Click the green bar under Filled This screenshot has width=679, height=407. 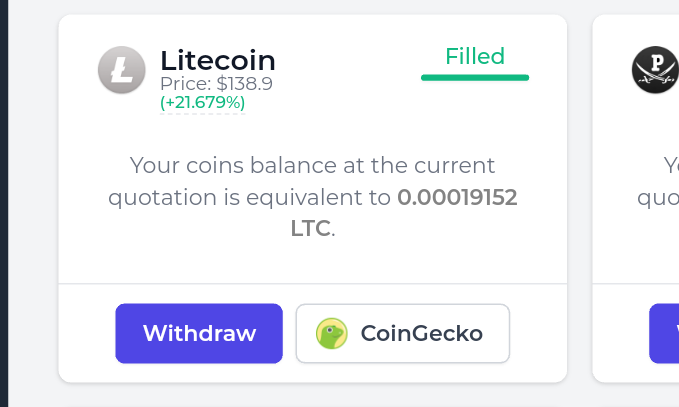pos(475,76)
